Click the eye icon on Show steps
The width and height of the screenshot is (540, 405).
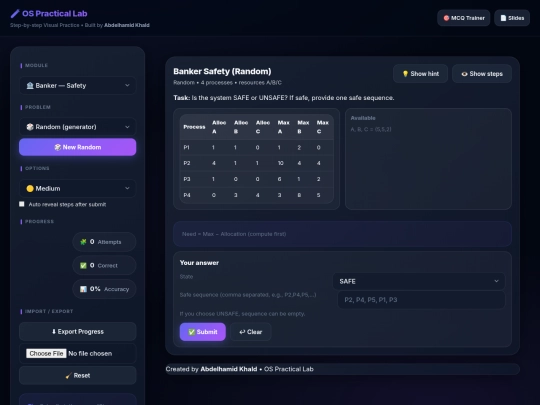pos(465,74)
